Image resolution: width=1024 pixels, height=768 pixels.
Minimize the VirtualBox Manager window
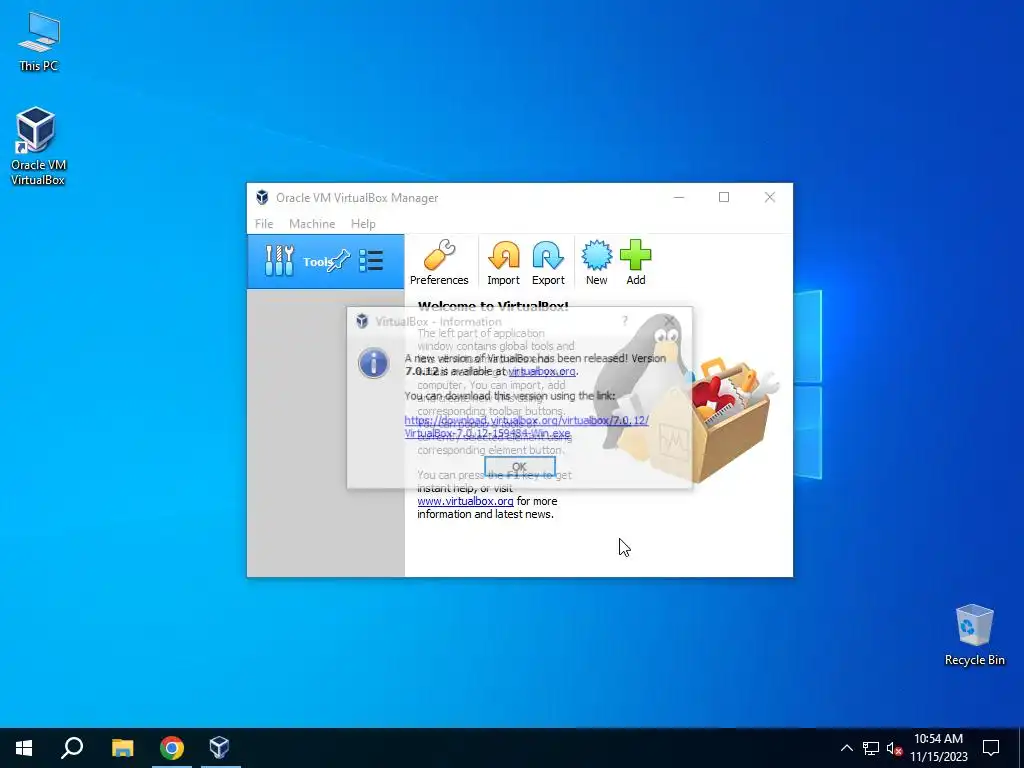click(679, 197)
